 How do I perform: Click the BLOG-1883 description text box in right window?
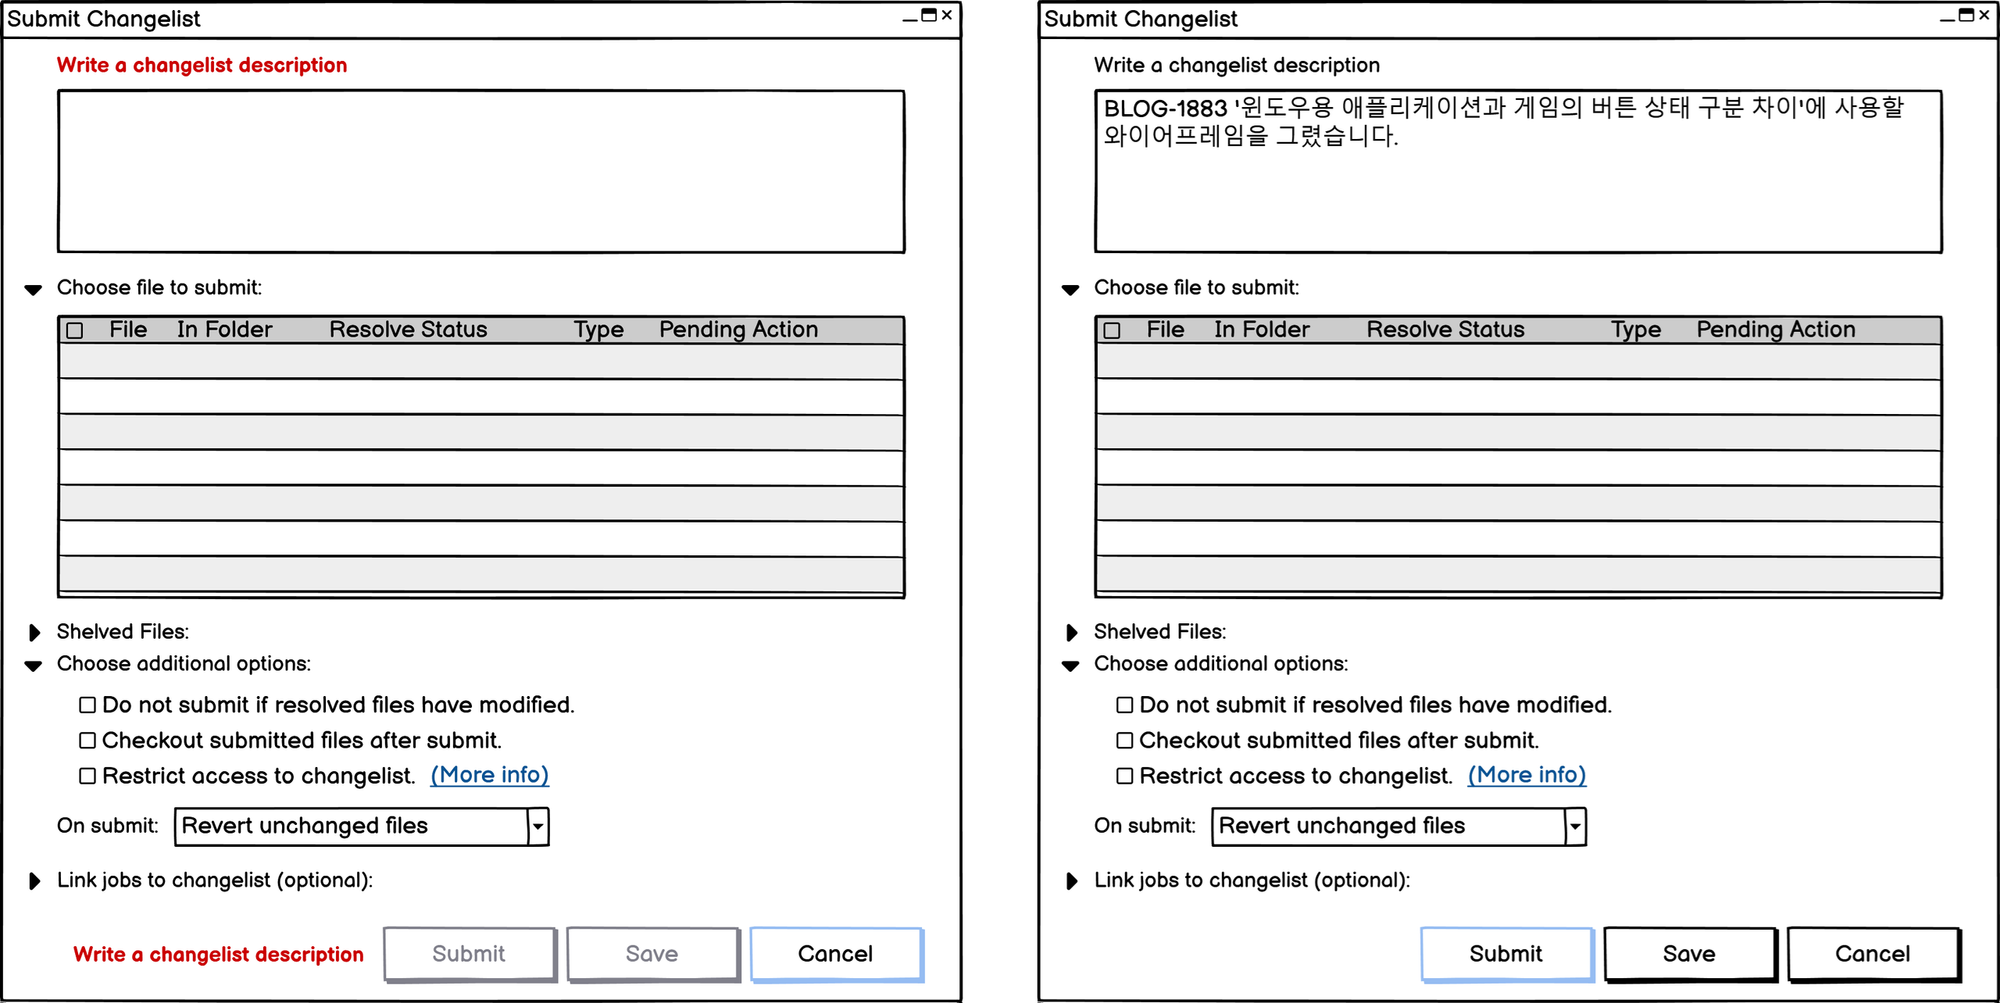1518,171
